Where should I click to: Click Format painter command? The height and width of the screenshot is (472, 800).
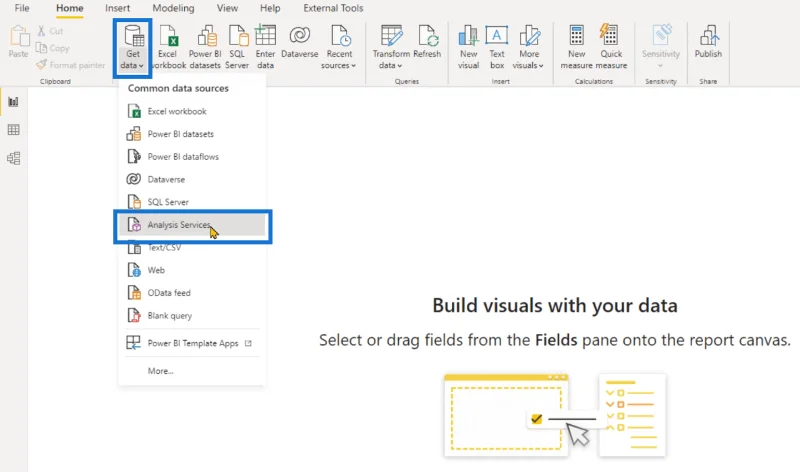71,65
